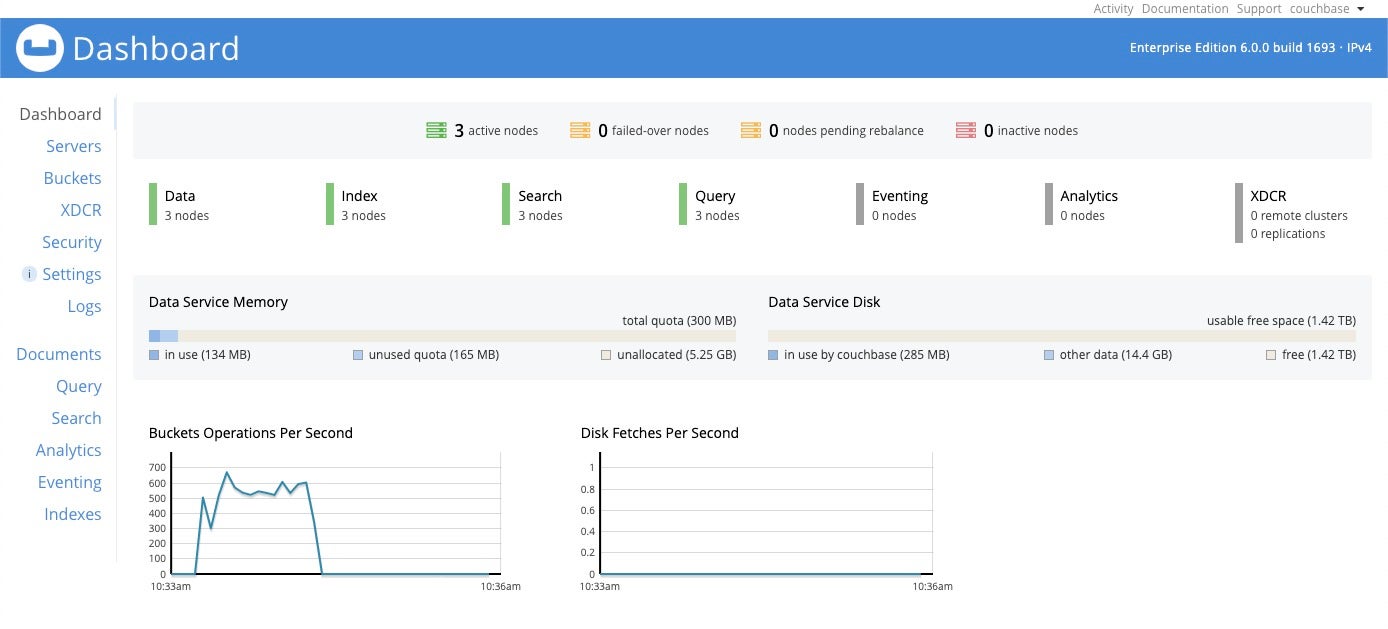Viewport: 1388px width, 629px height.
Task: View the Logs page
Action: (x=85, y=306)
